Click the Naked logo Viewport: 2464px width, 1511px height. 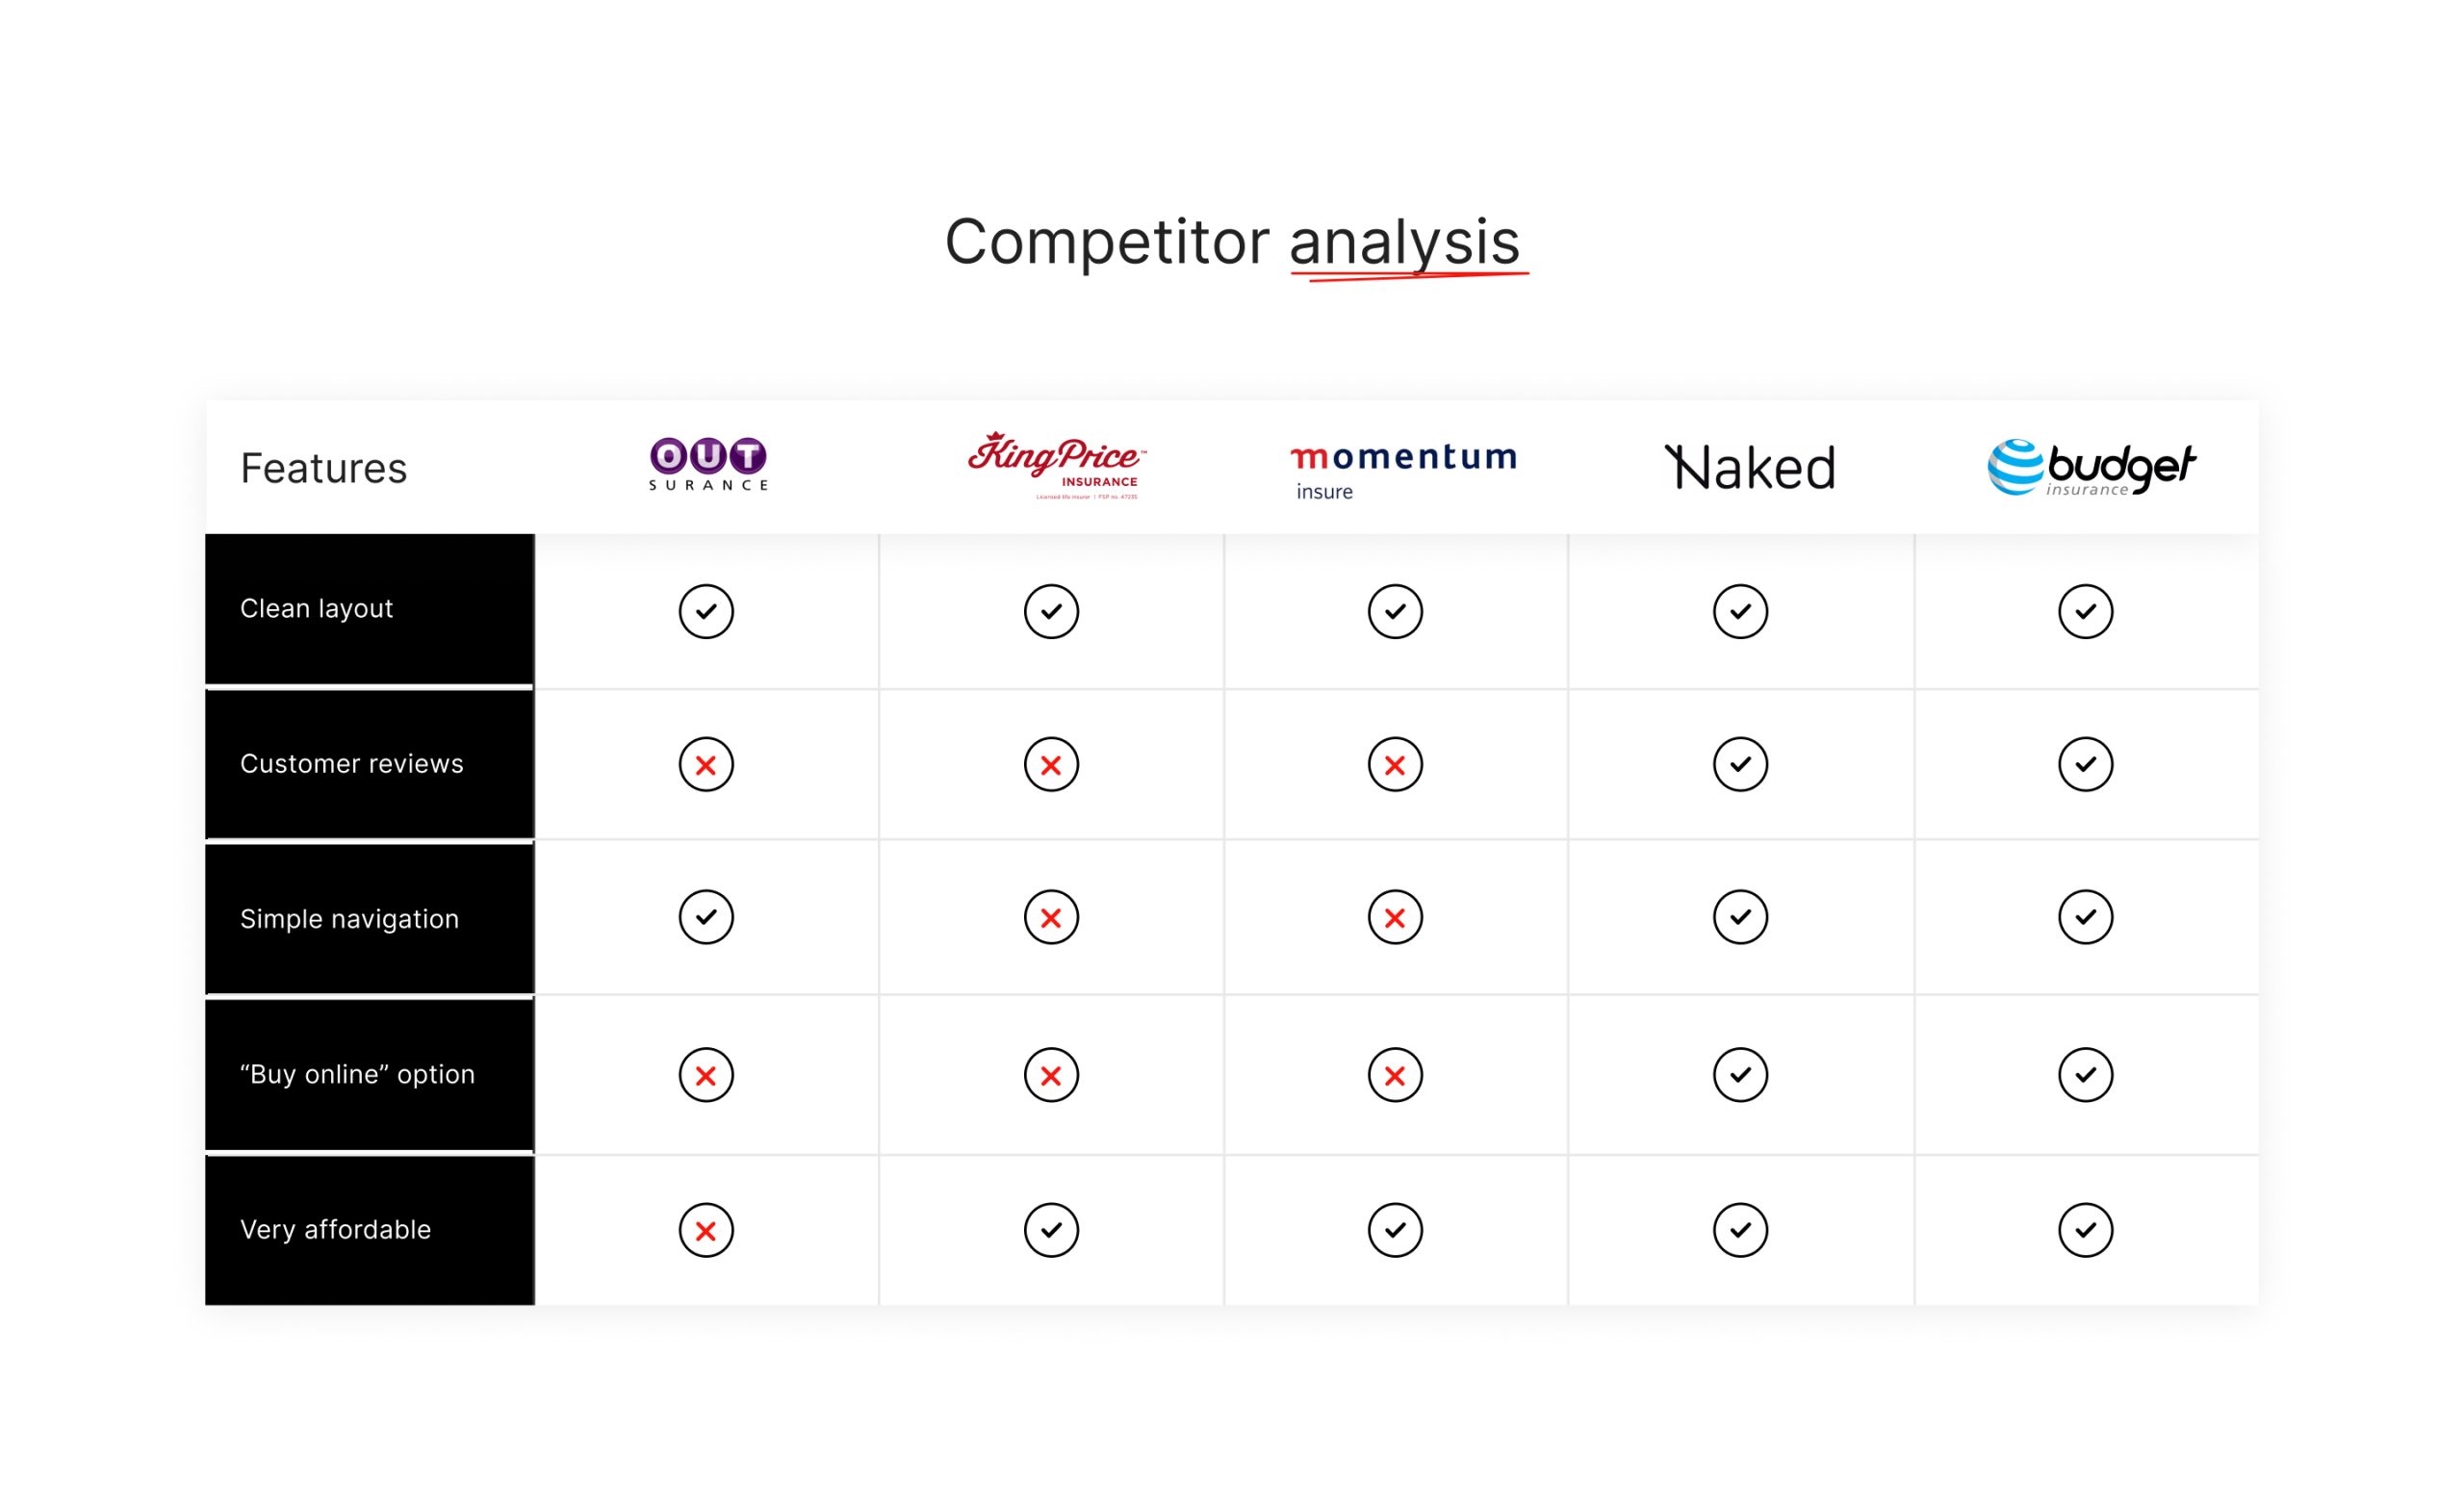[x=1750, y=468]
